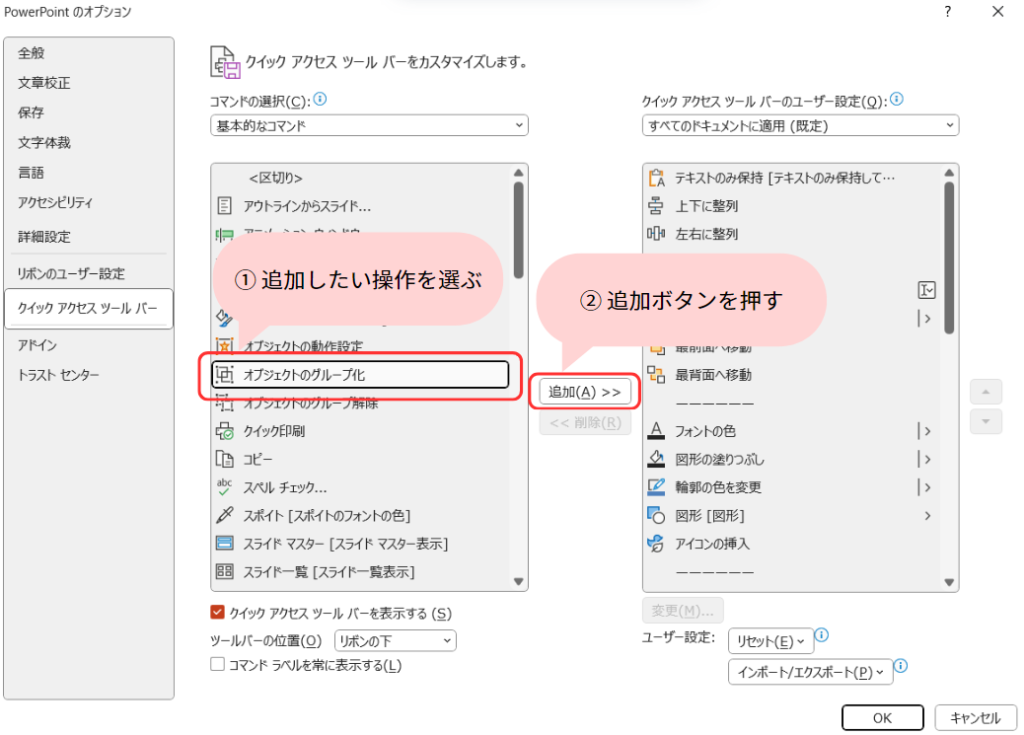
Task: Open the インポート/エクスポート dropdown
Action: (x=810, y=672)
